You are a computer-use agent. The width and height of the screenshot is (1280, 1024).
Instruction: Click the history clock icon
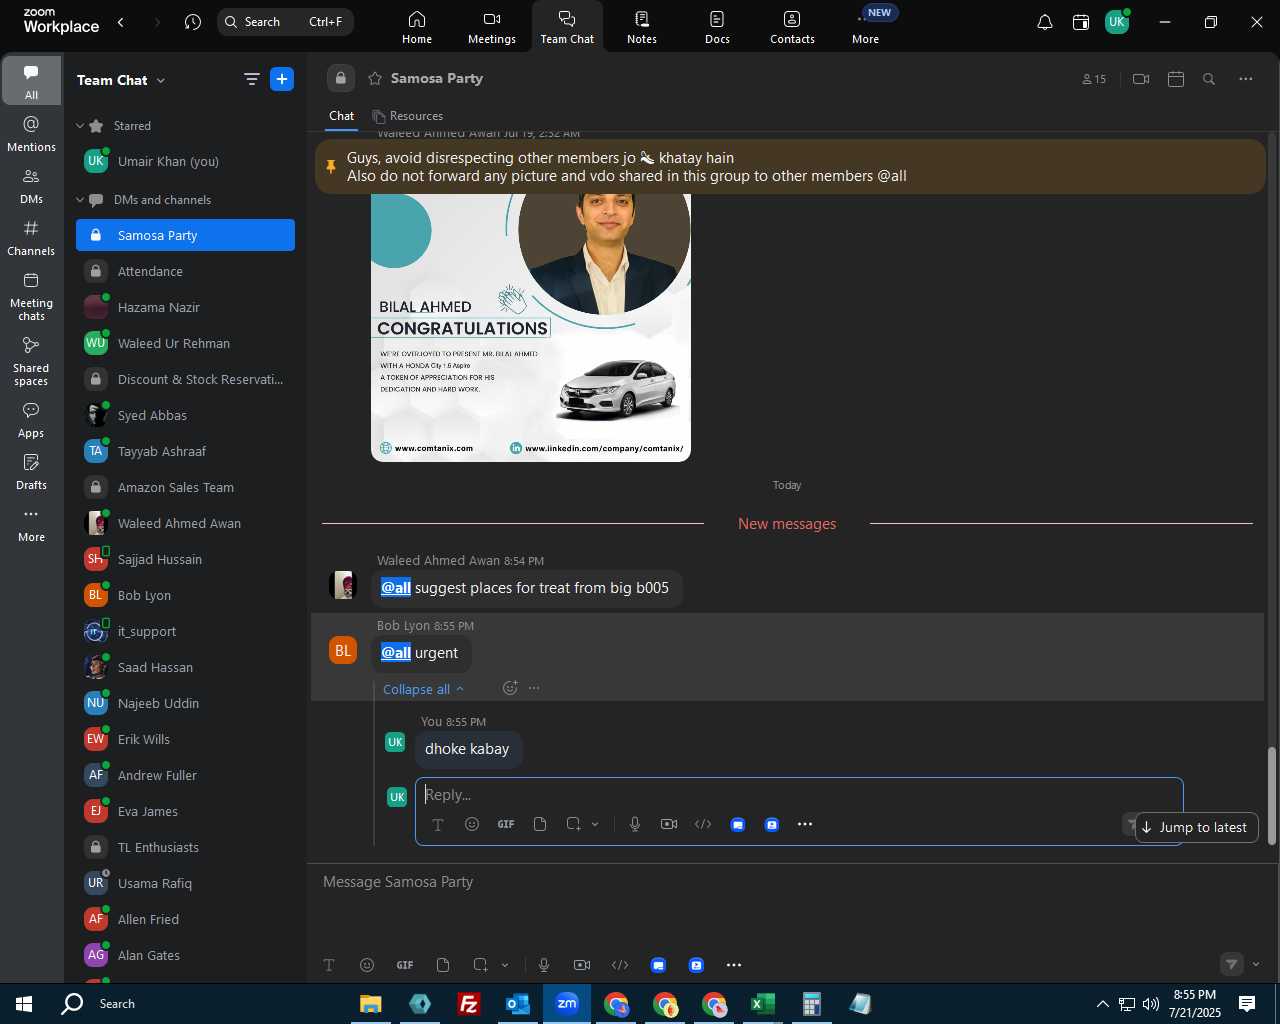[x=193, y=22]
